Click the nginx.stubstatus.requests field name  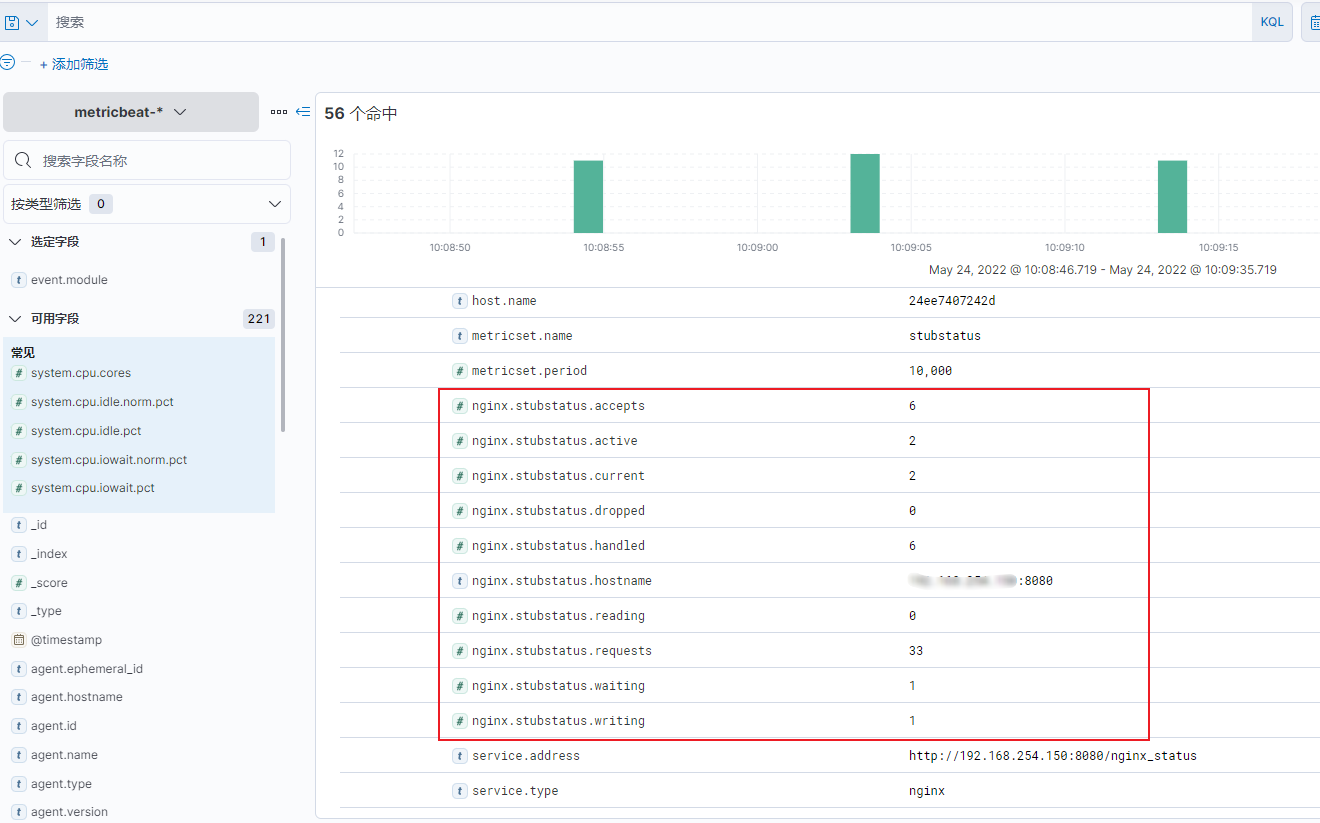(x=562, y=651)
